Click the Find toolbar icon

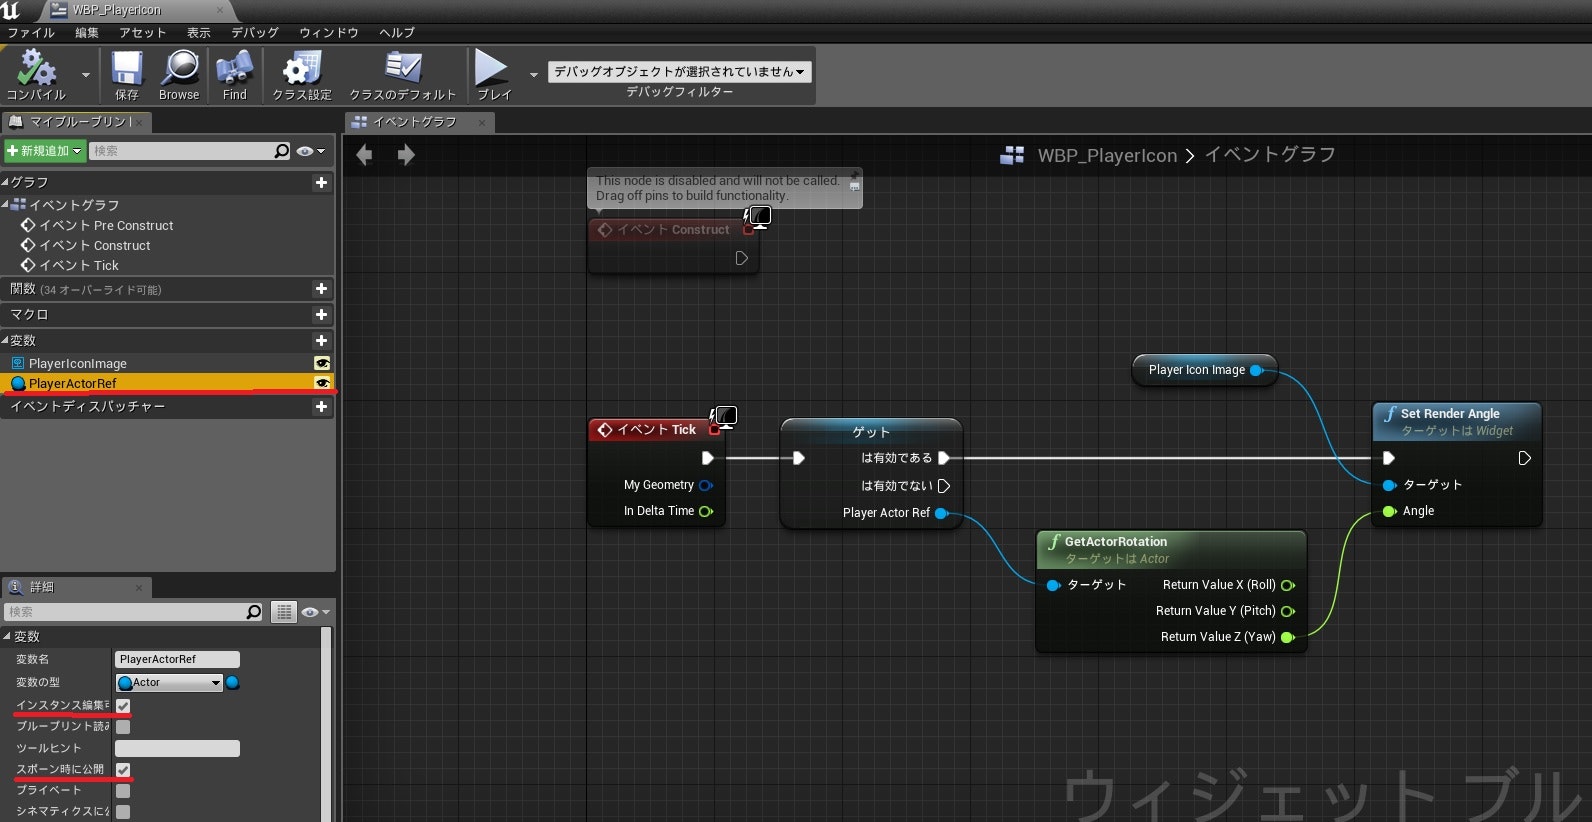click(234, 75)
